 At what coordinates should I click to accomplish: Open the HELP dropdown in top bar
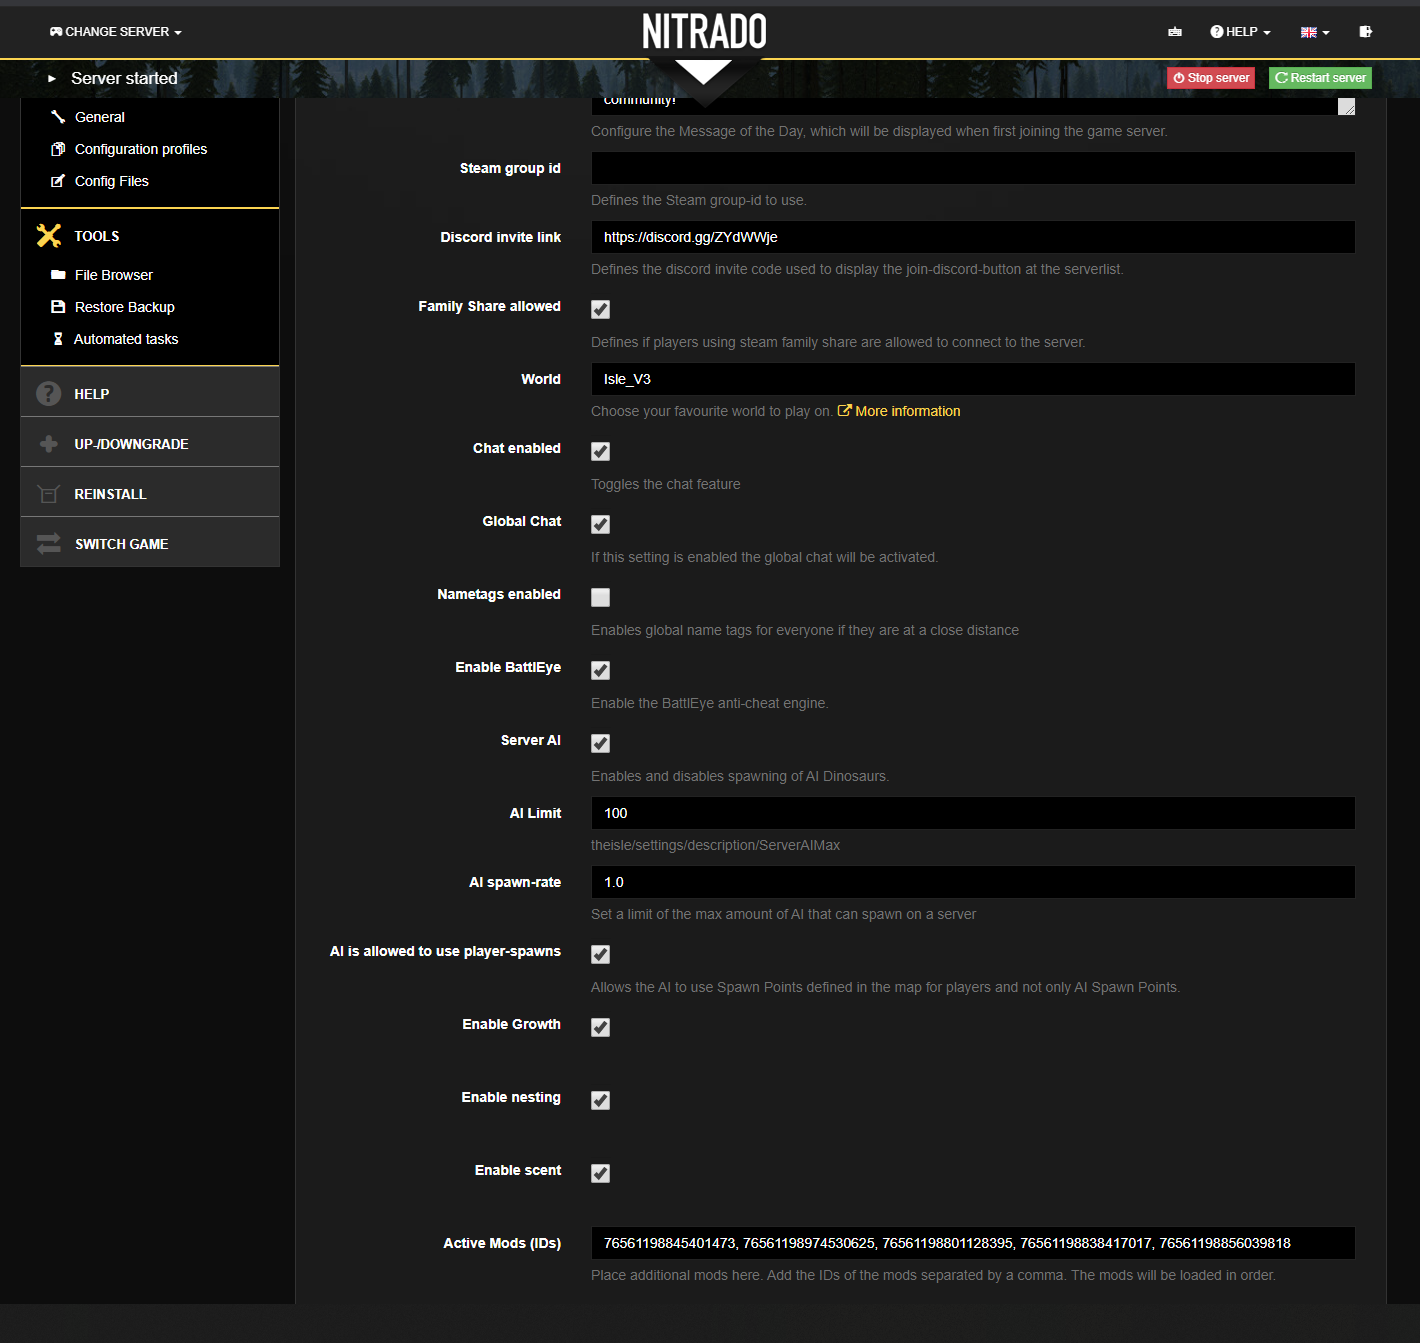tap(1240, 32)
